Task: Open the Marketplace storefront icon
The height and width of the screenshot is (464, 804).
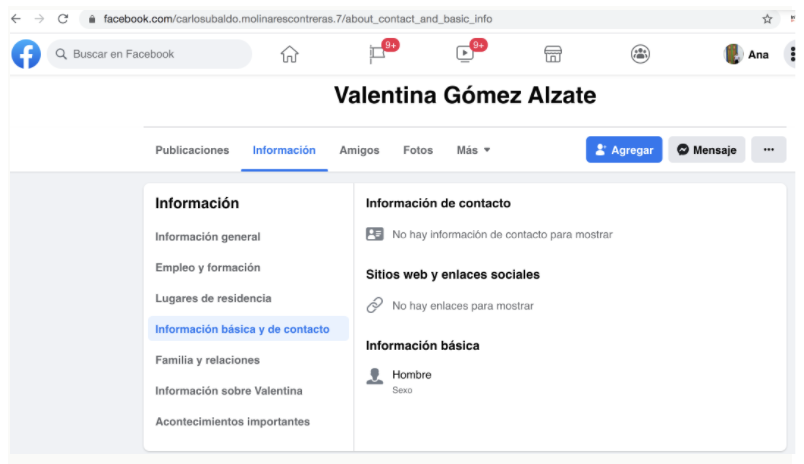Action: [x=553, y=54]
